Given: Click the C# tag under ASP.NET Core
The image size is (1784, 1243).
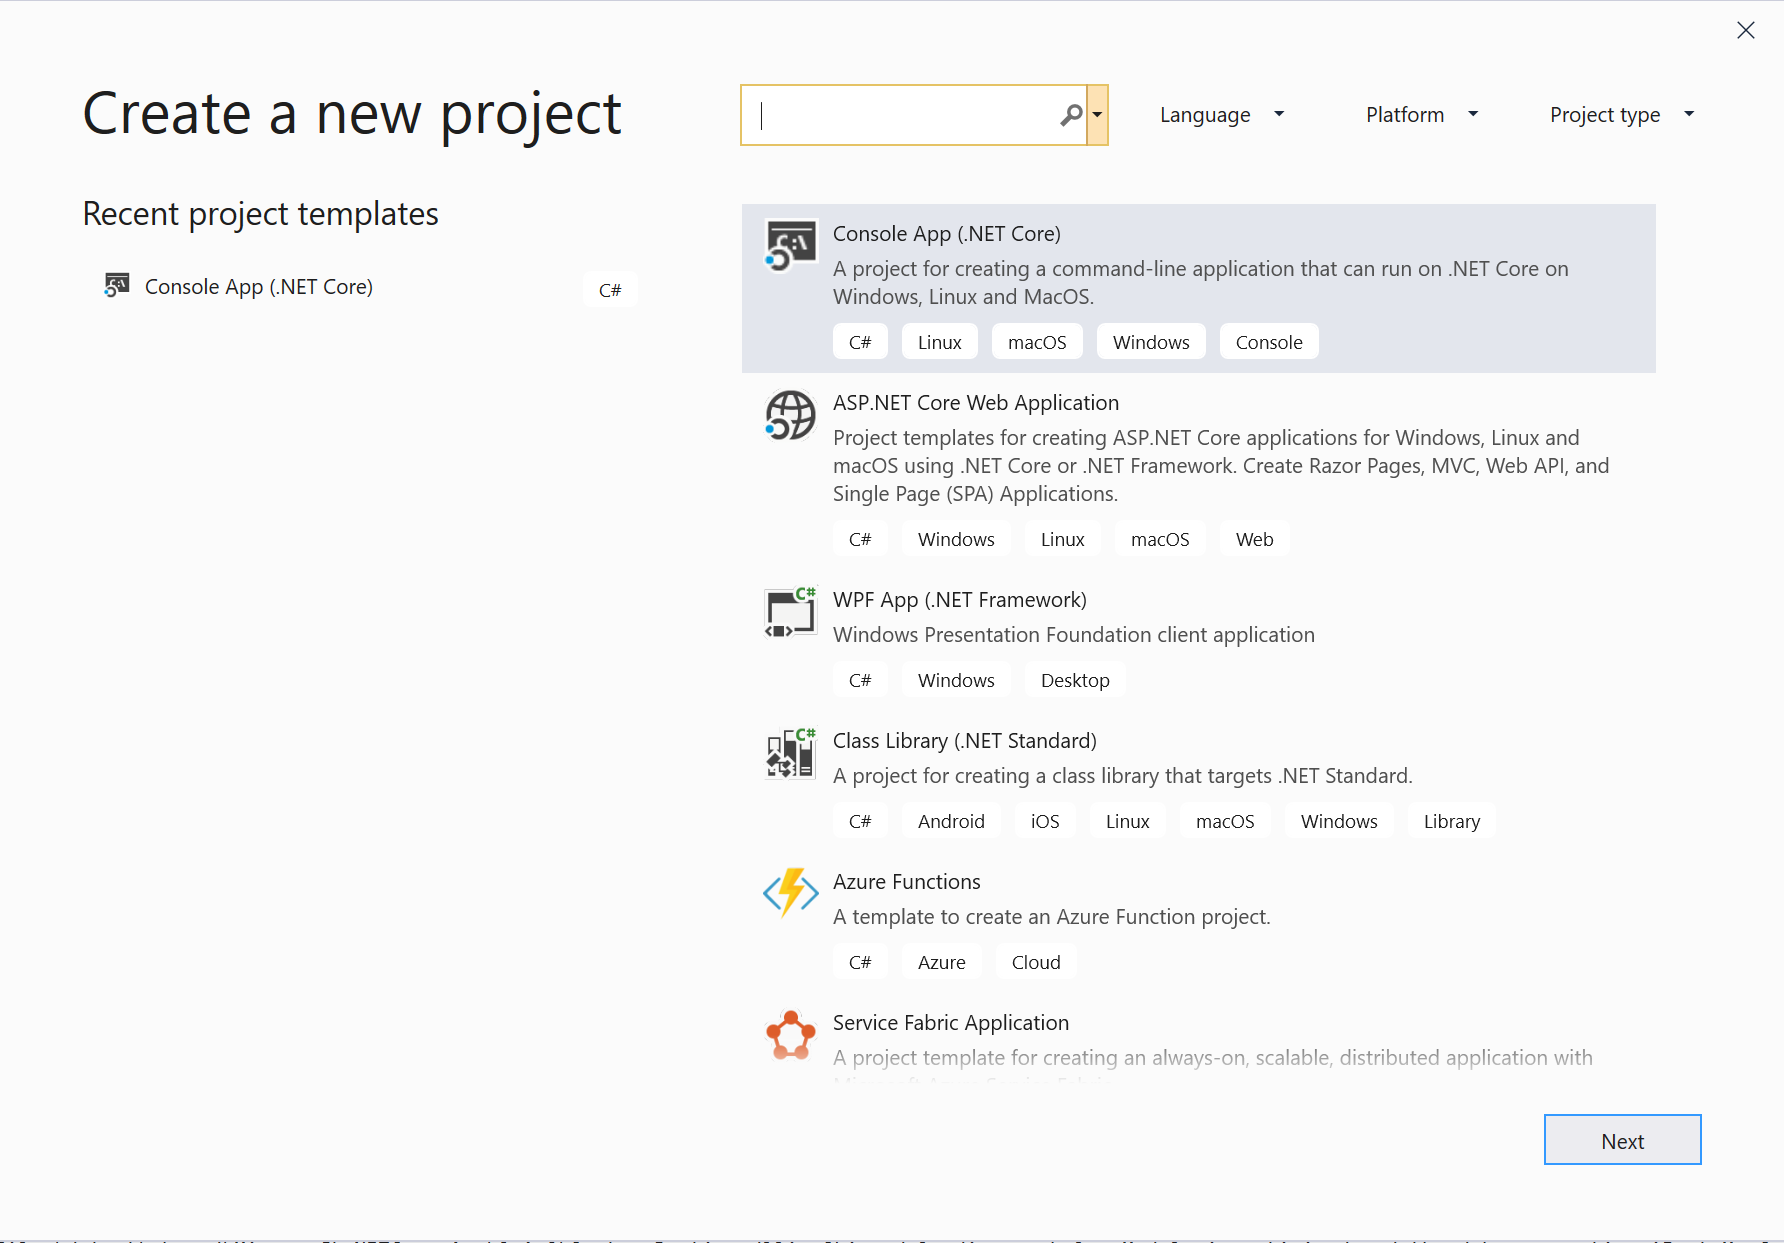Looking at the screenshot, I should tap(860, 539).
